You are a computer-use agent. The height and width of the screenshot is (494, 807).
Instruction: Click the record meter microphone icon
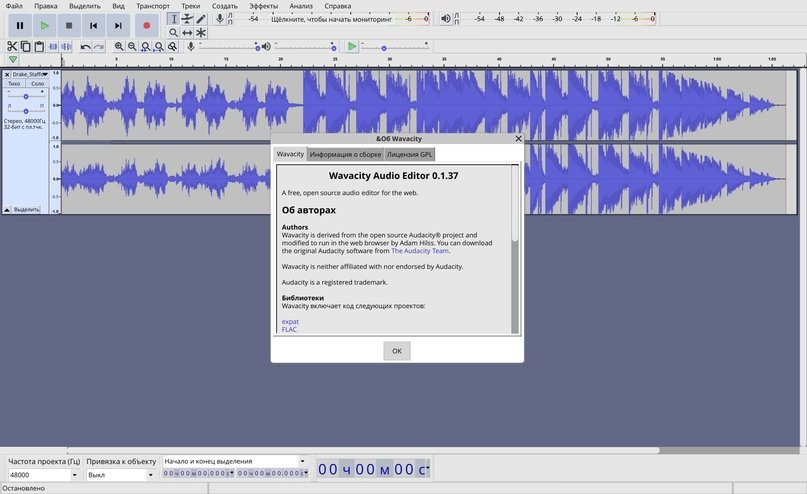[220, 19]
